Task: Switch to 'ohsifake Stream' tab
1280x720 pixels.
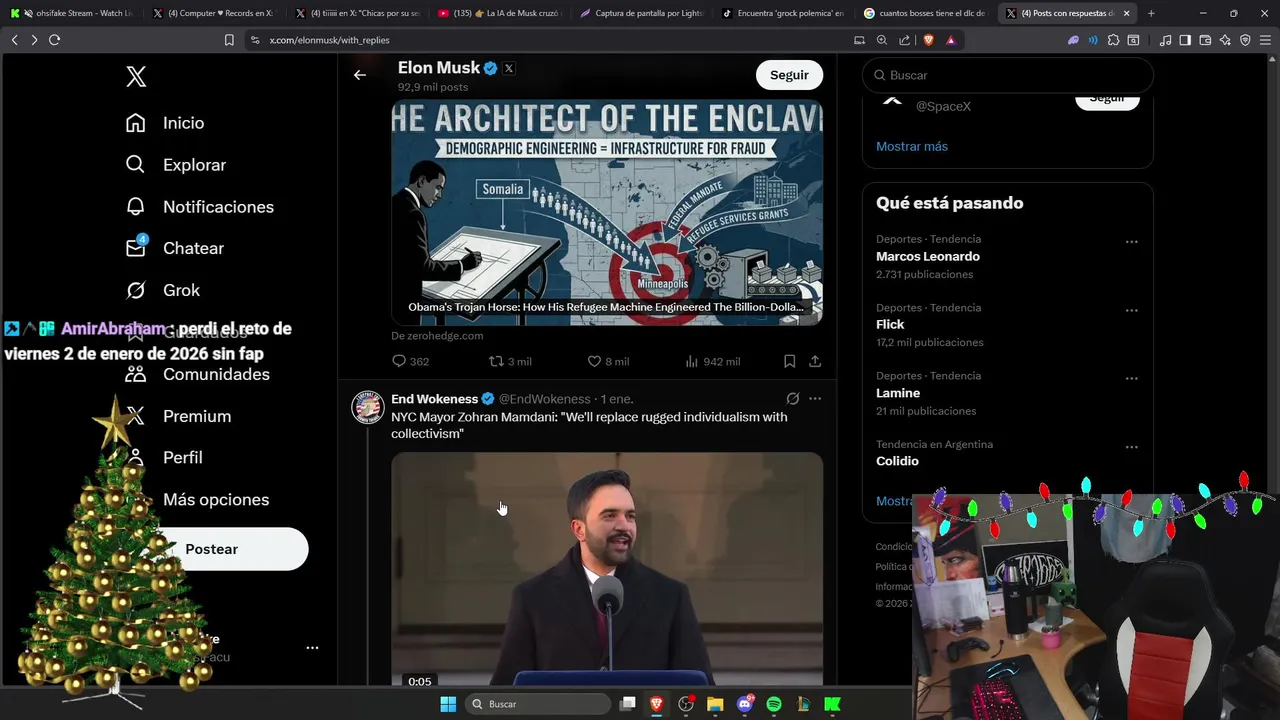Action: (70, 13)
